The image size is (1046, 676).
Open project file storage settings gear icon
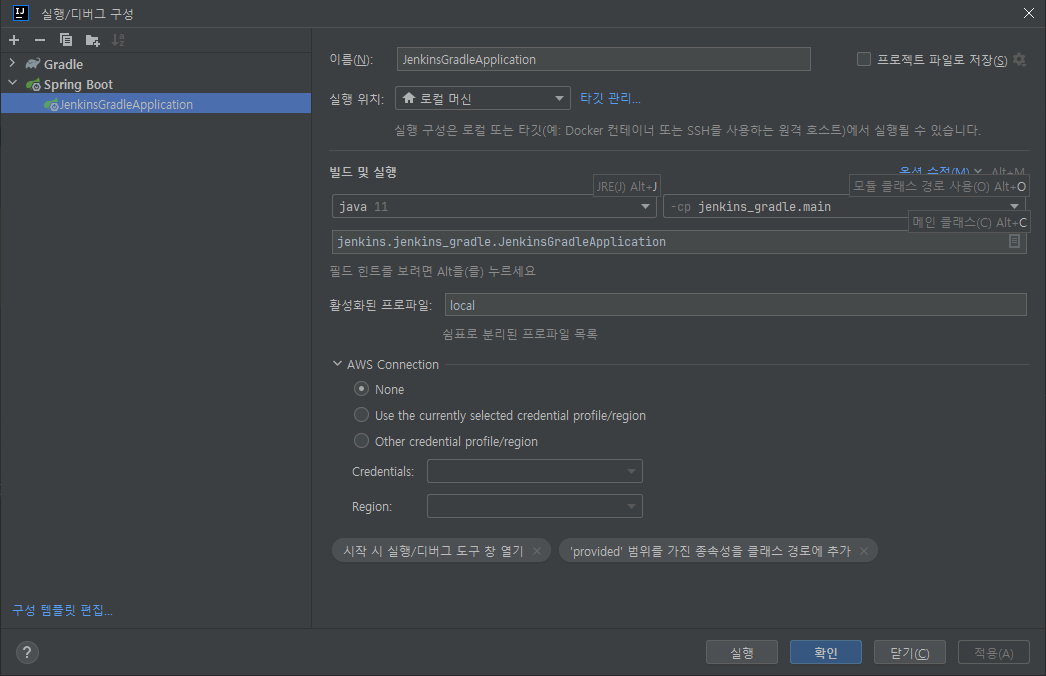(x=1019, y=59)
